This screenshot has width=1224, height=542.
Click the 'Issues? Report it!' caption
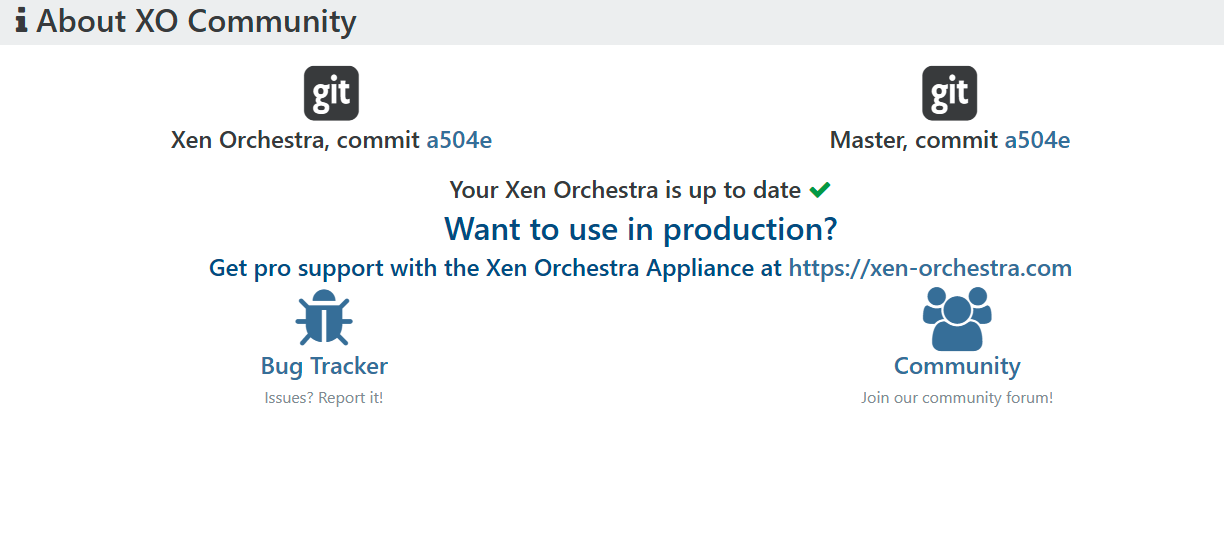coord(324,398)
